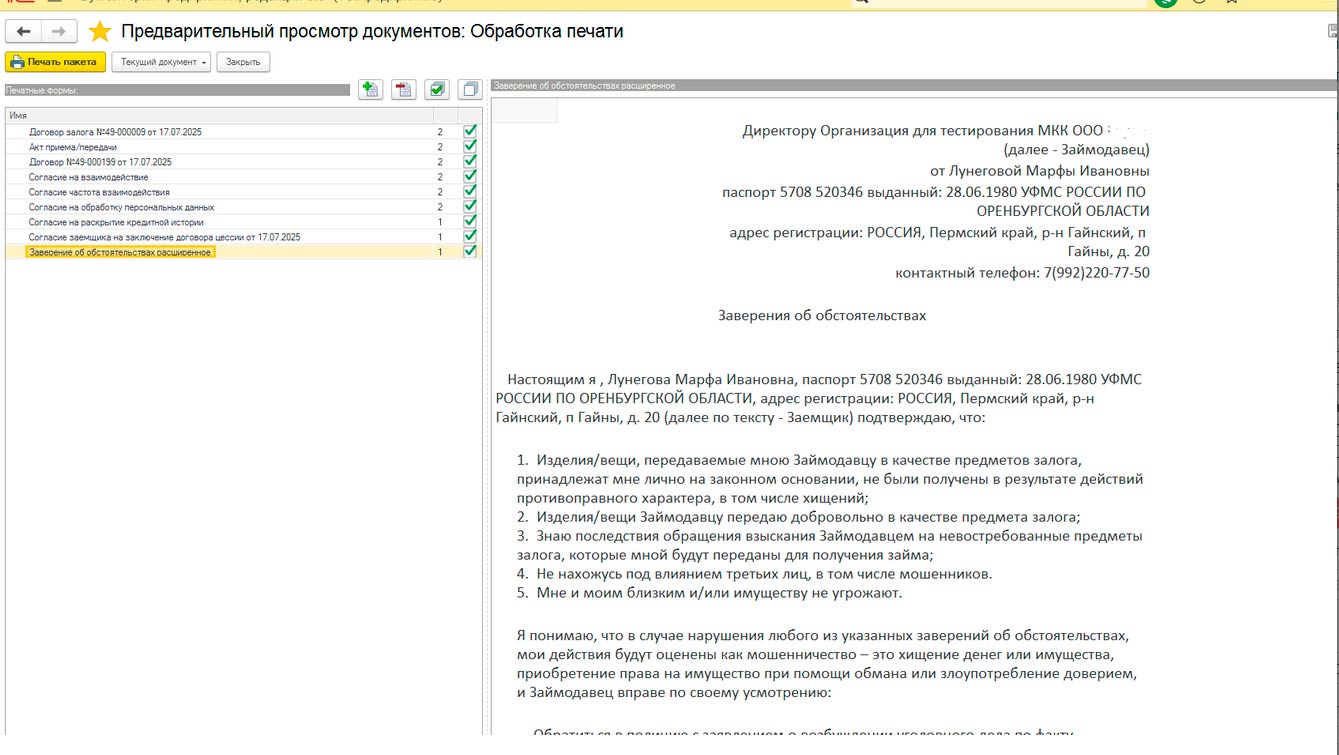
Task: Add a print form with the green plus icon
Action: coord(371,90)
